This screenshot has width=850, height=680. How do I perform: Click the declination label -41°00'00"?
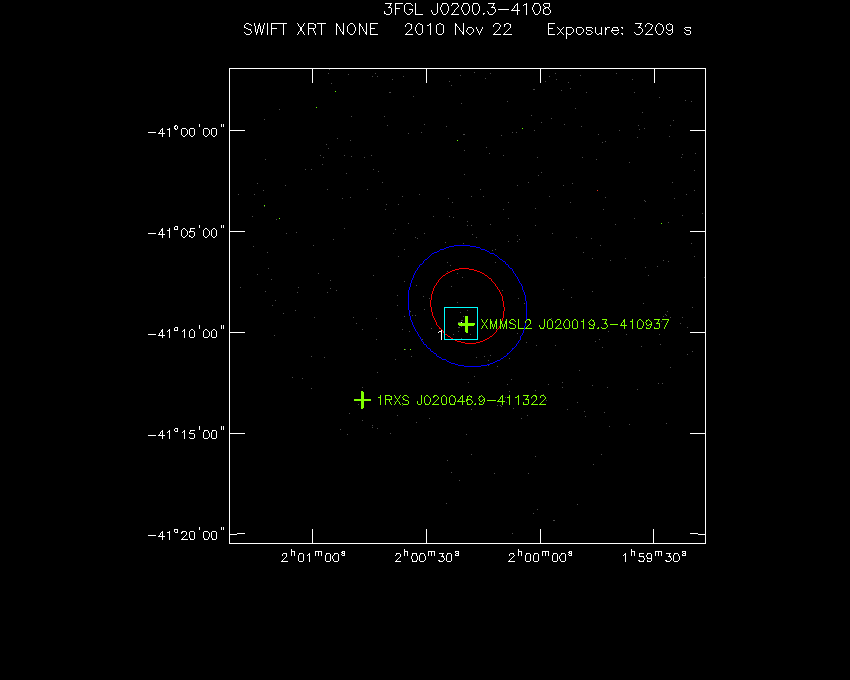coord(186,132)
